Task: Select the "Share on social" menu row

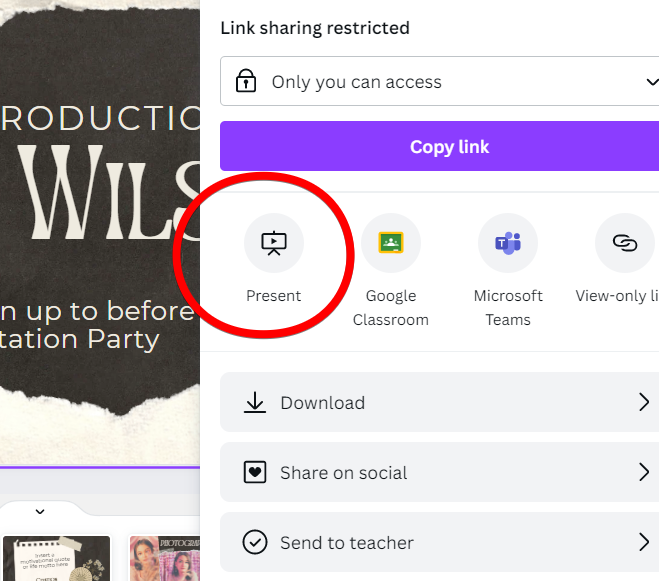Action: tap(440, 473)
